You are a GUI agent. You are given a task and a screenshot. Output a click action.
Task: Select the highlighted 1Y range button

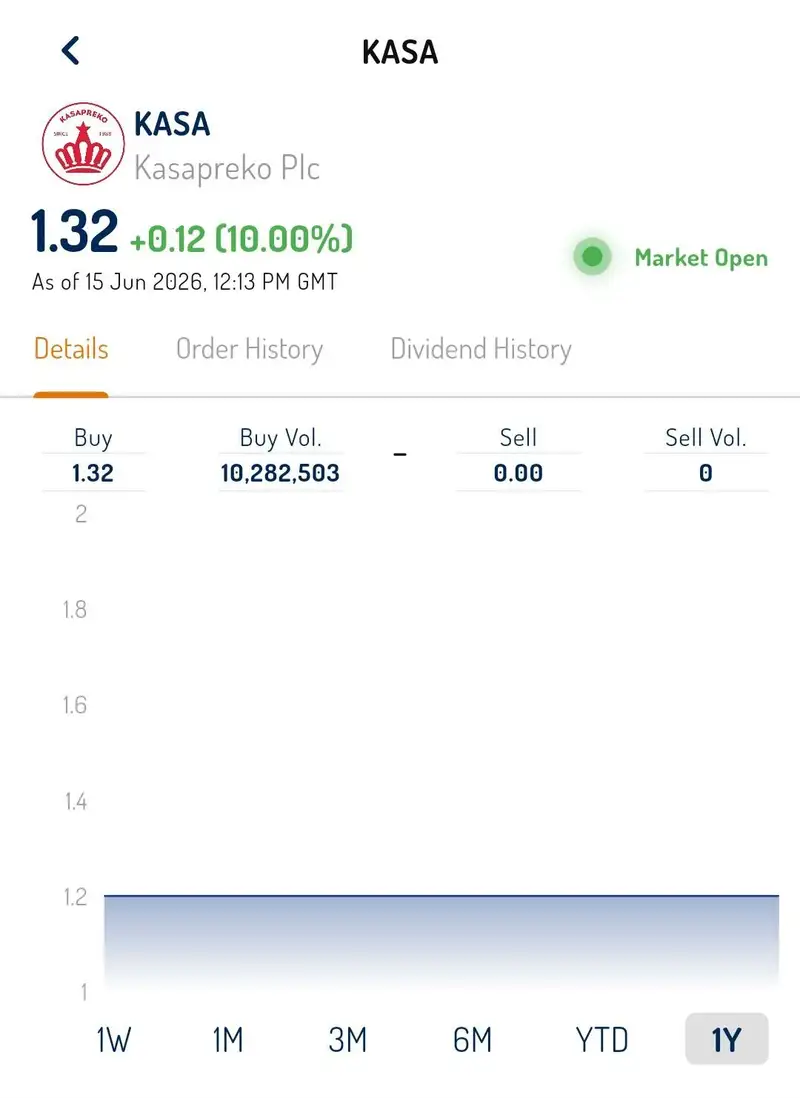(726, 1039)
